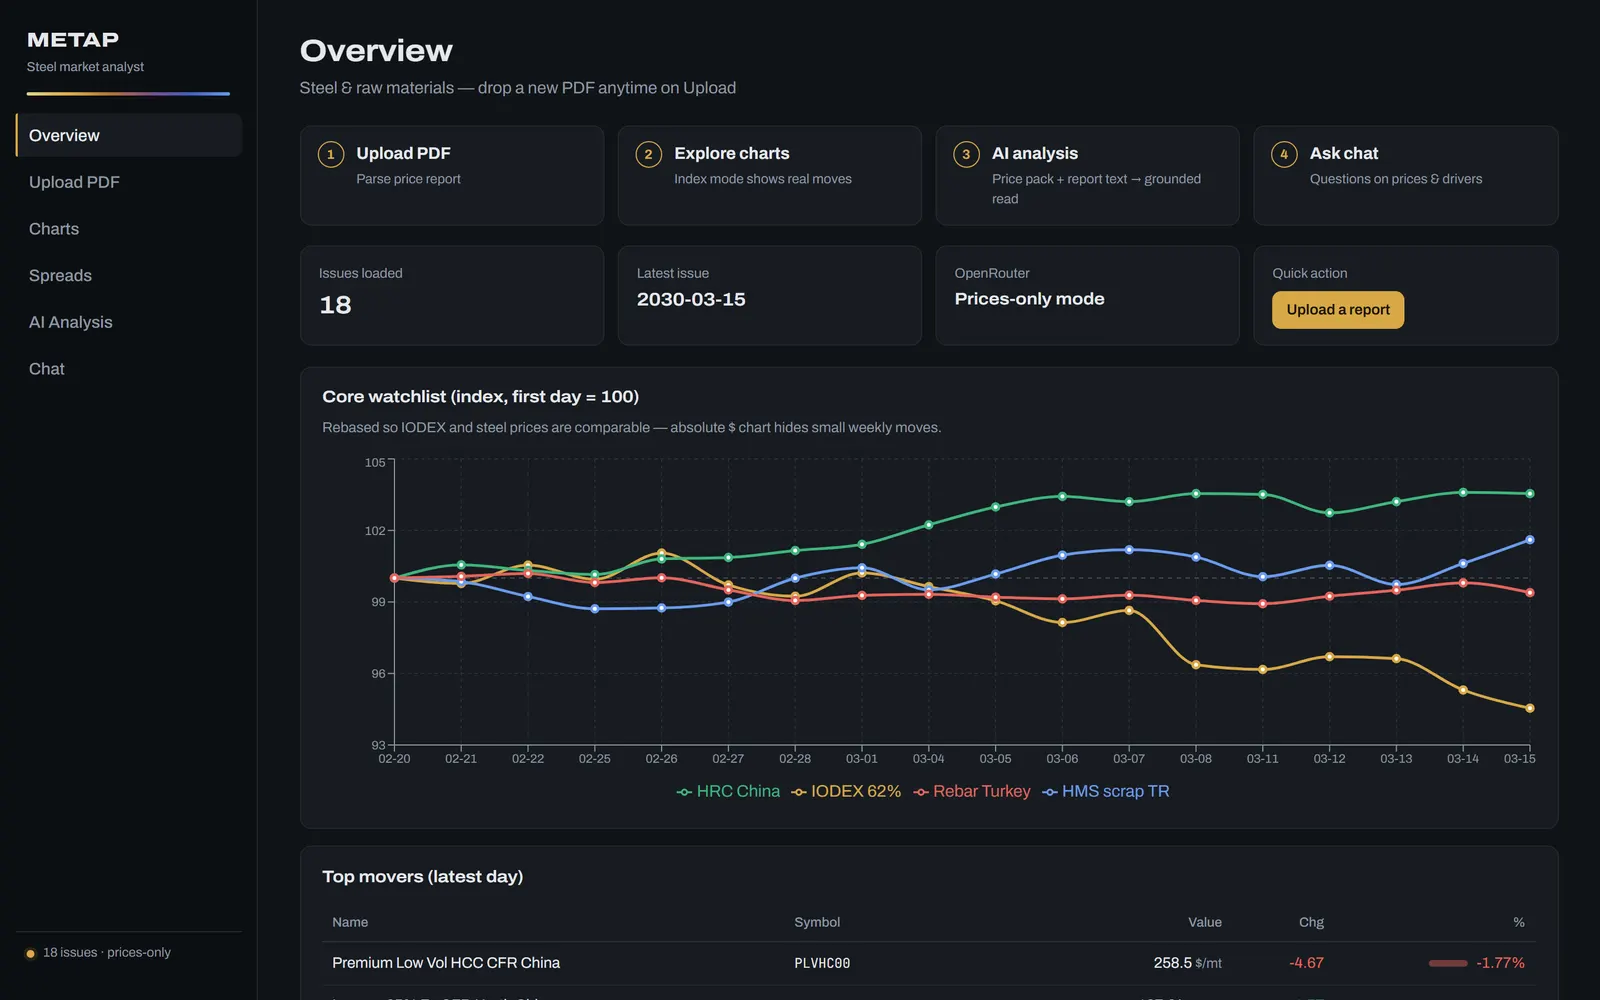This screenshot has height=1000, width=1600.
Task: Click the HRC China data point at 03-15
Action: pos(1530,494)
